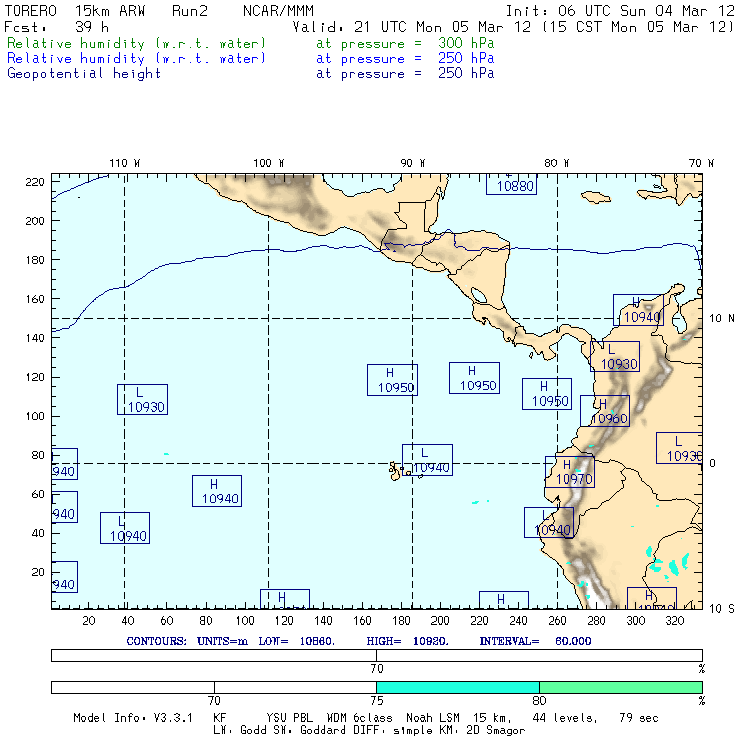Click the "320" tick label under the map
Screen dimensions: 740x740
[x=675, y=621]
